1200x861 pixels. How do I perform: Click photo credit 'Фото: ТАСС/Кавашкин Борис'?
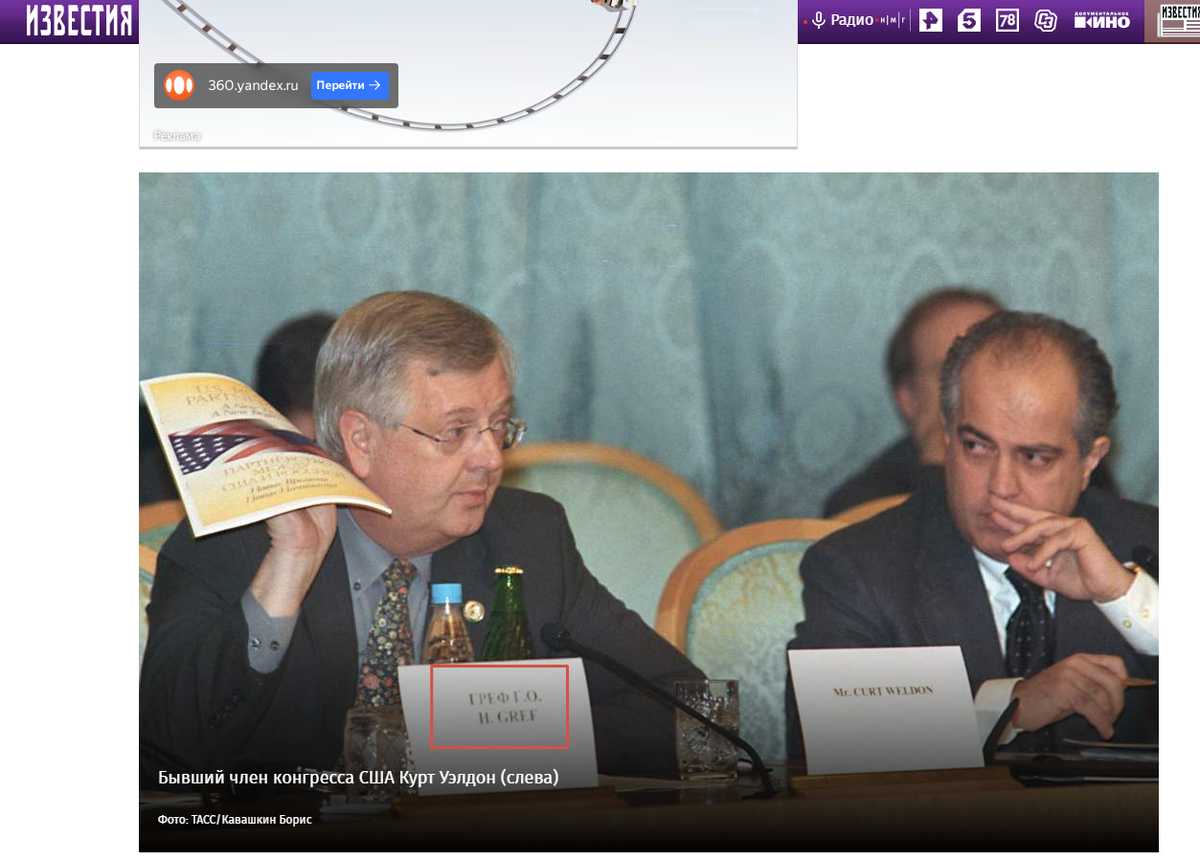tap(235, 820)
